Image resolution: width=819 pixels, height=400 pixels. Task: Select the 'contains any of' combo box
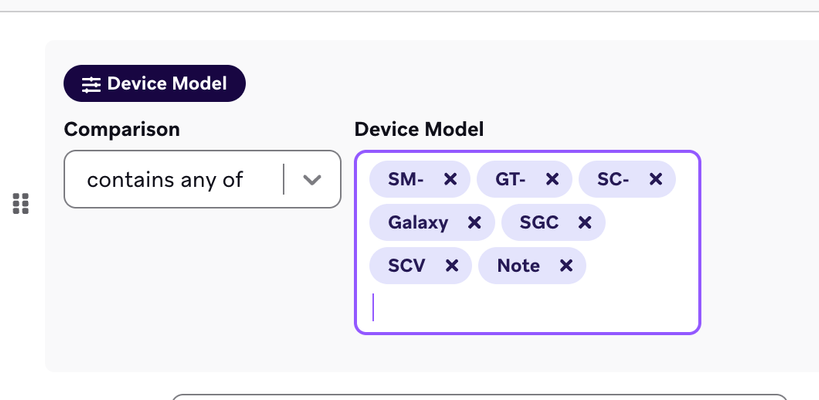[203, 179]
